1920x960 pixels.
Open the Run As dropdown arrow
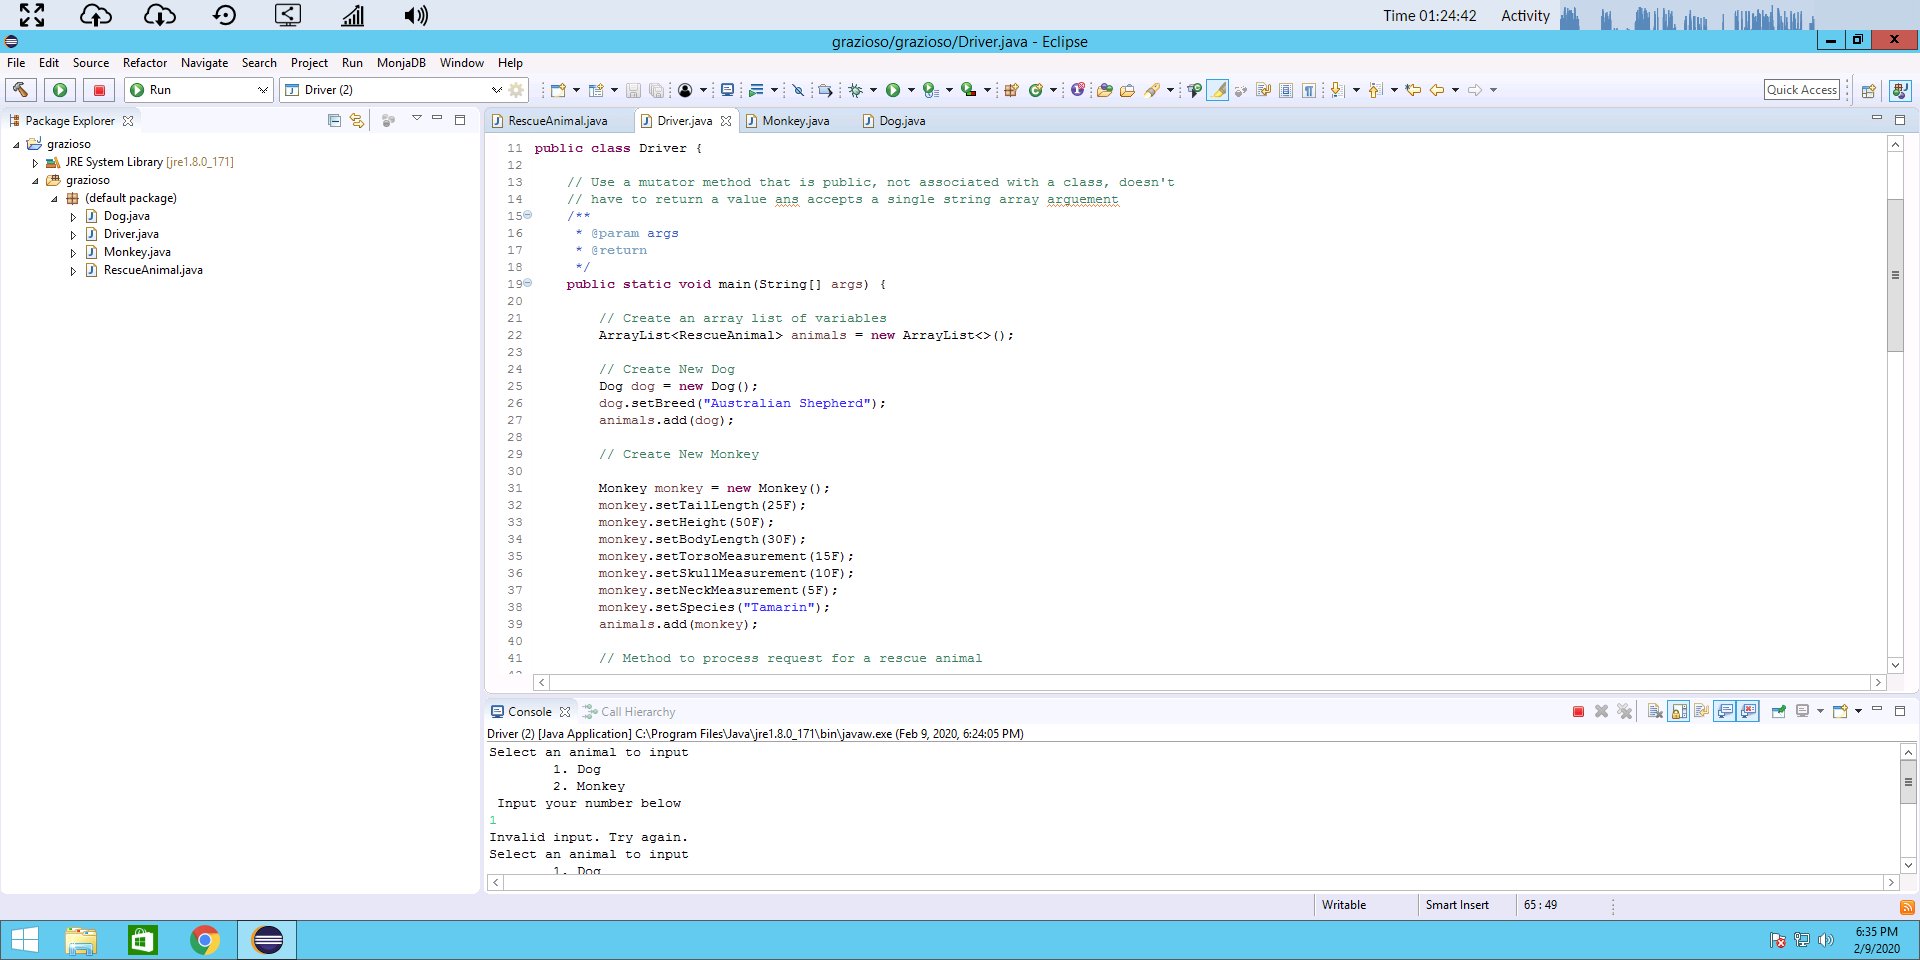click(911, 90)
